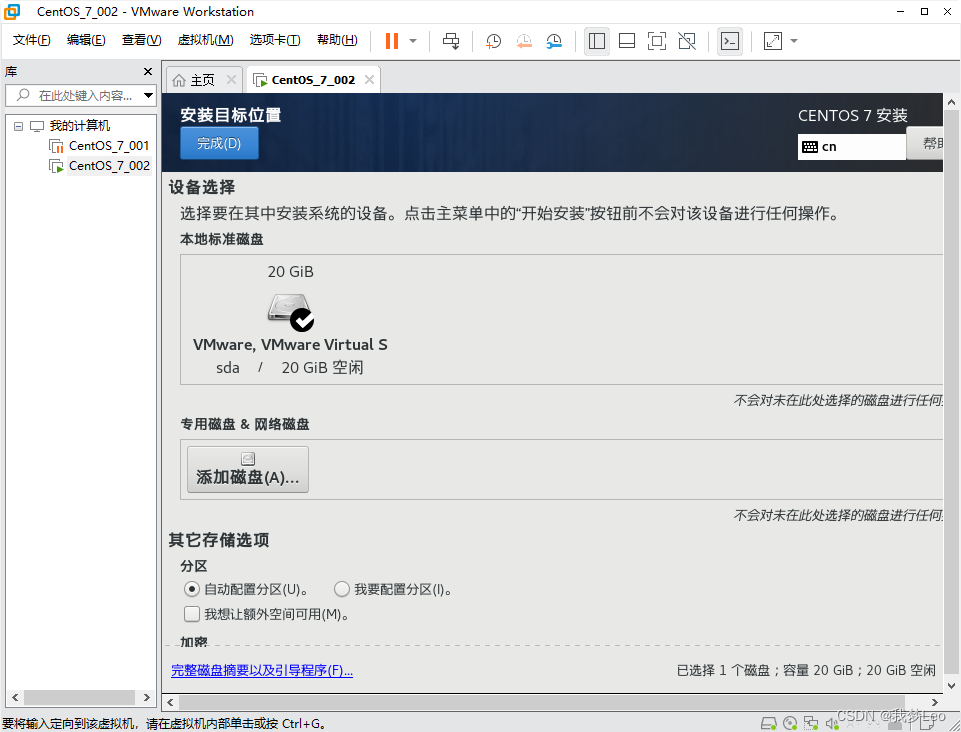The height and width of the screenshot is (732, 961).
Task: Click the network adapter status bar icon
Action: pos(811,724)
